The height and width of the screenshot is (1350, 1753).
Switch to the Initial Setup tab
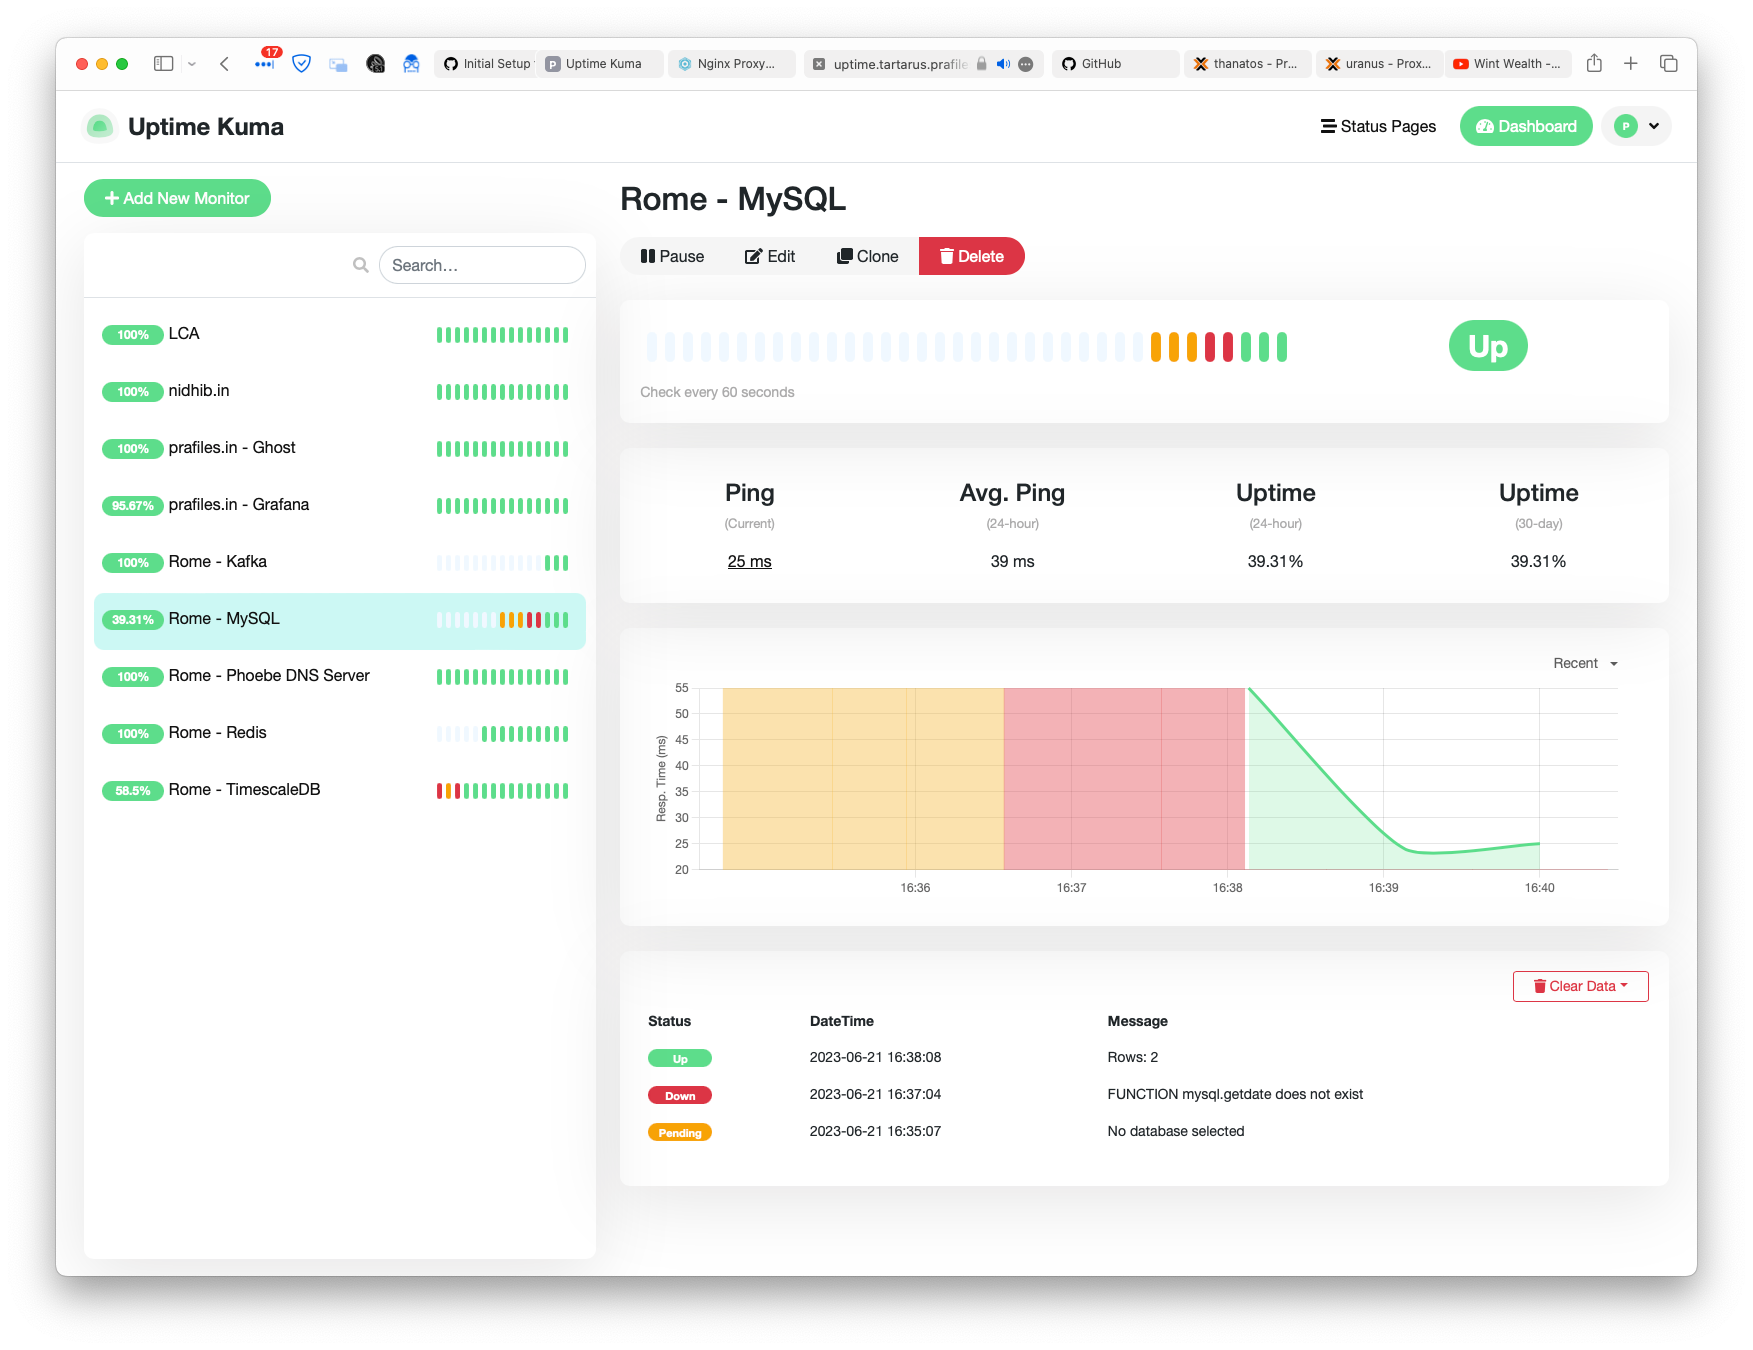pos(486,63)
